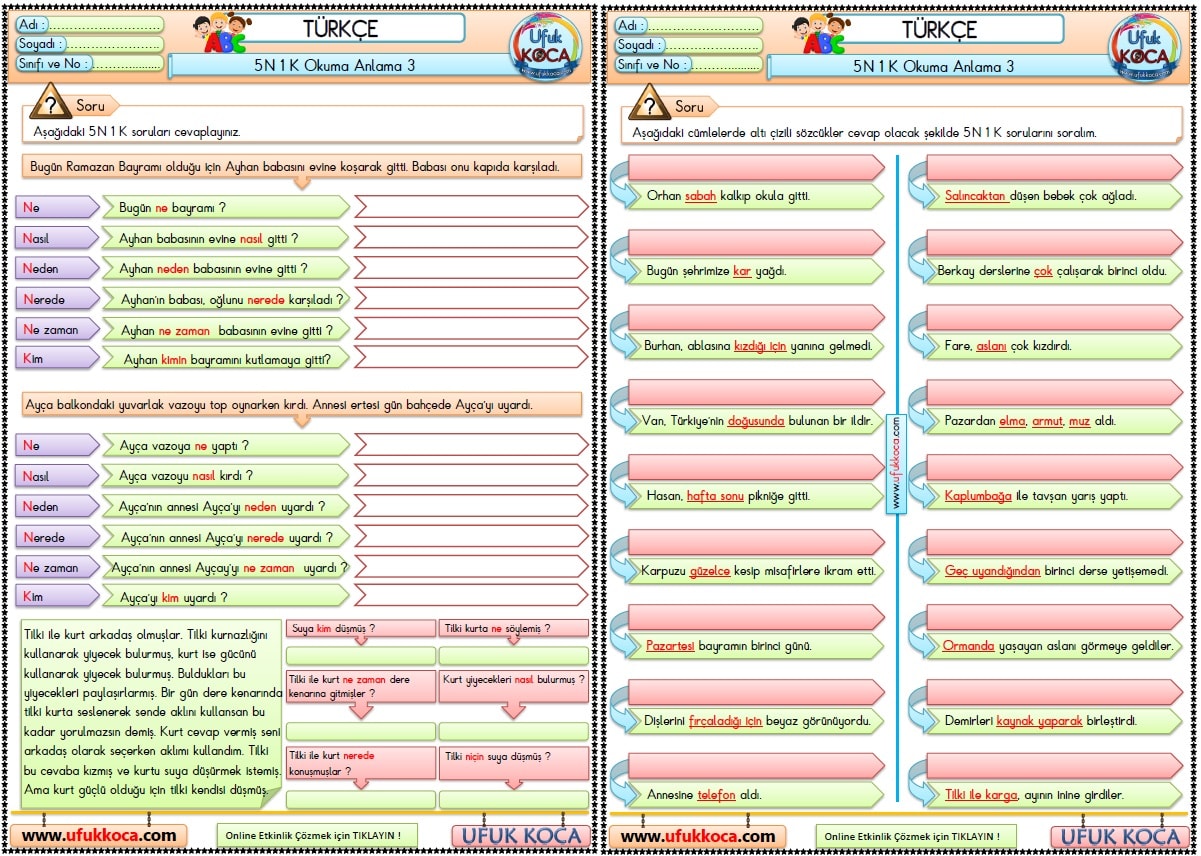
Task: Click '5N 1K Okuma Anlama 3' heading on right page
Action: pyautogui.click(x=933, y=66)
